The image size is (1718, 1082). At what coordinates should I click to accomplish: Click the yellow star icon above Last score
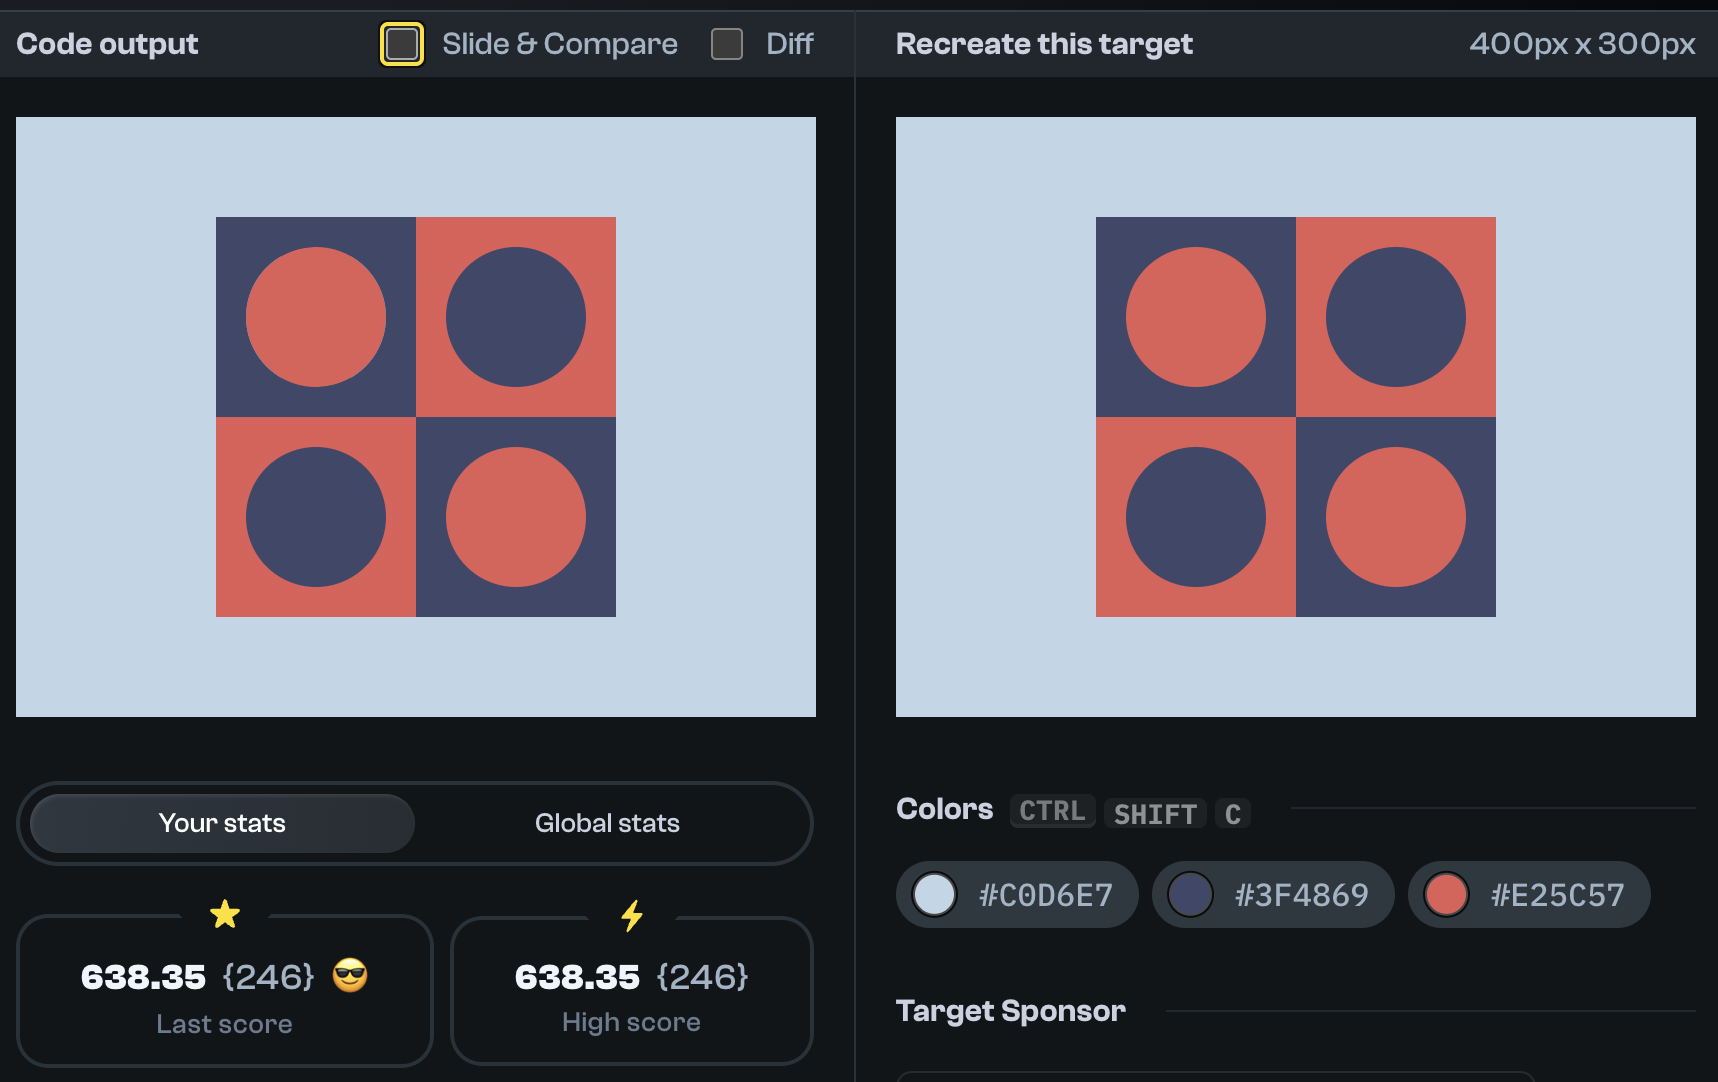tap(225, 914)
